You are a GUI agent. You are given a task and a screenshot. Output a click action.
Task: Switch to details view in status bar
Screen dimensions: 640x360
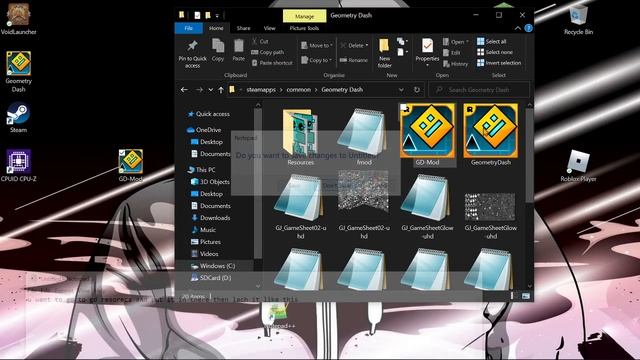point(512,296)
